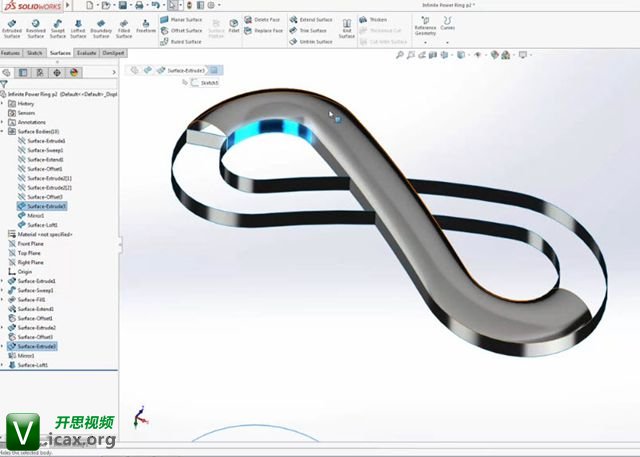The width and height of the screenshot is (640, 457).
Task: Open the dropdown arrow next to Save
Action: pyautogui.click(x=130, y=5)
